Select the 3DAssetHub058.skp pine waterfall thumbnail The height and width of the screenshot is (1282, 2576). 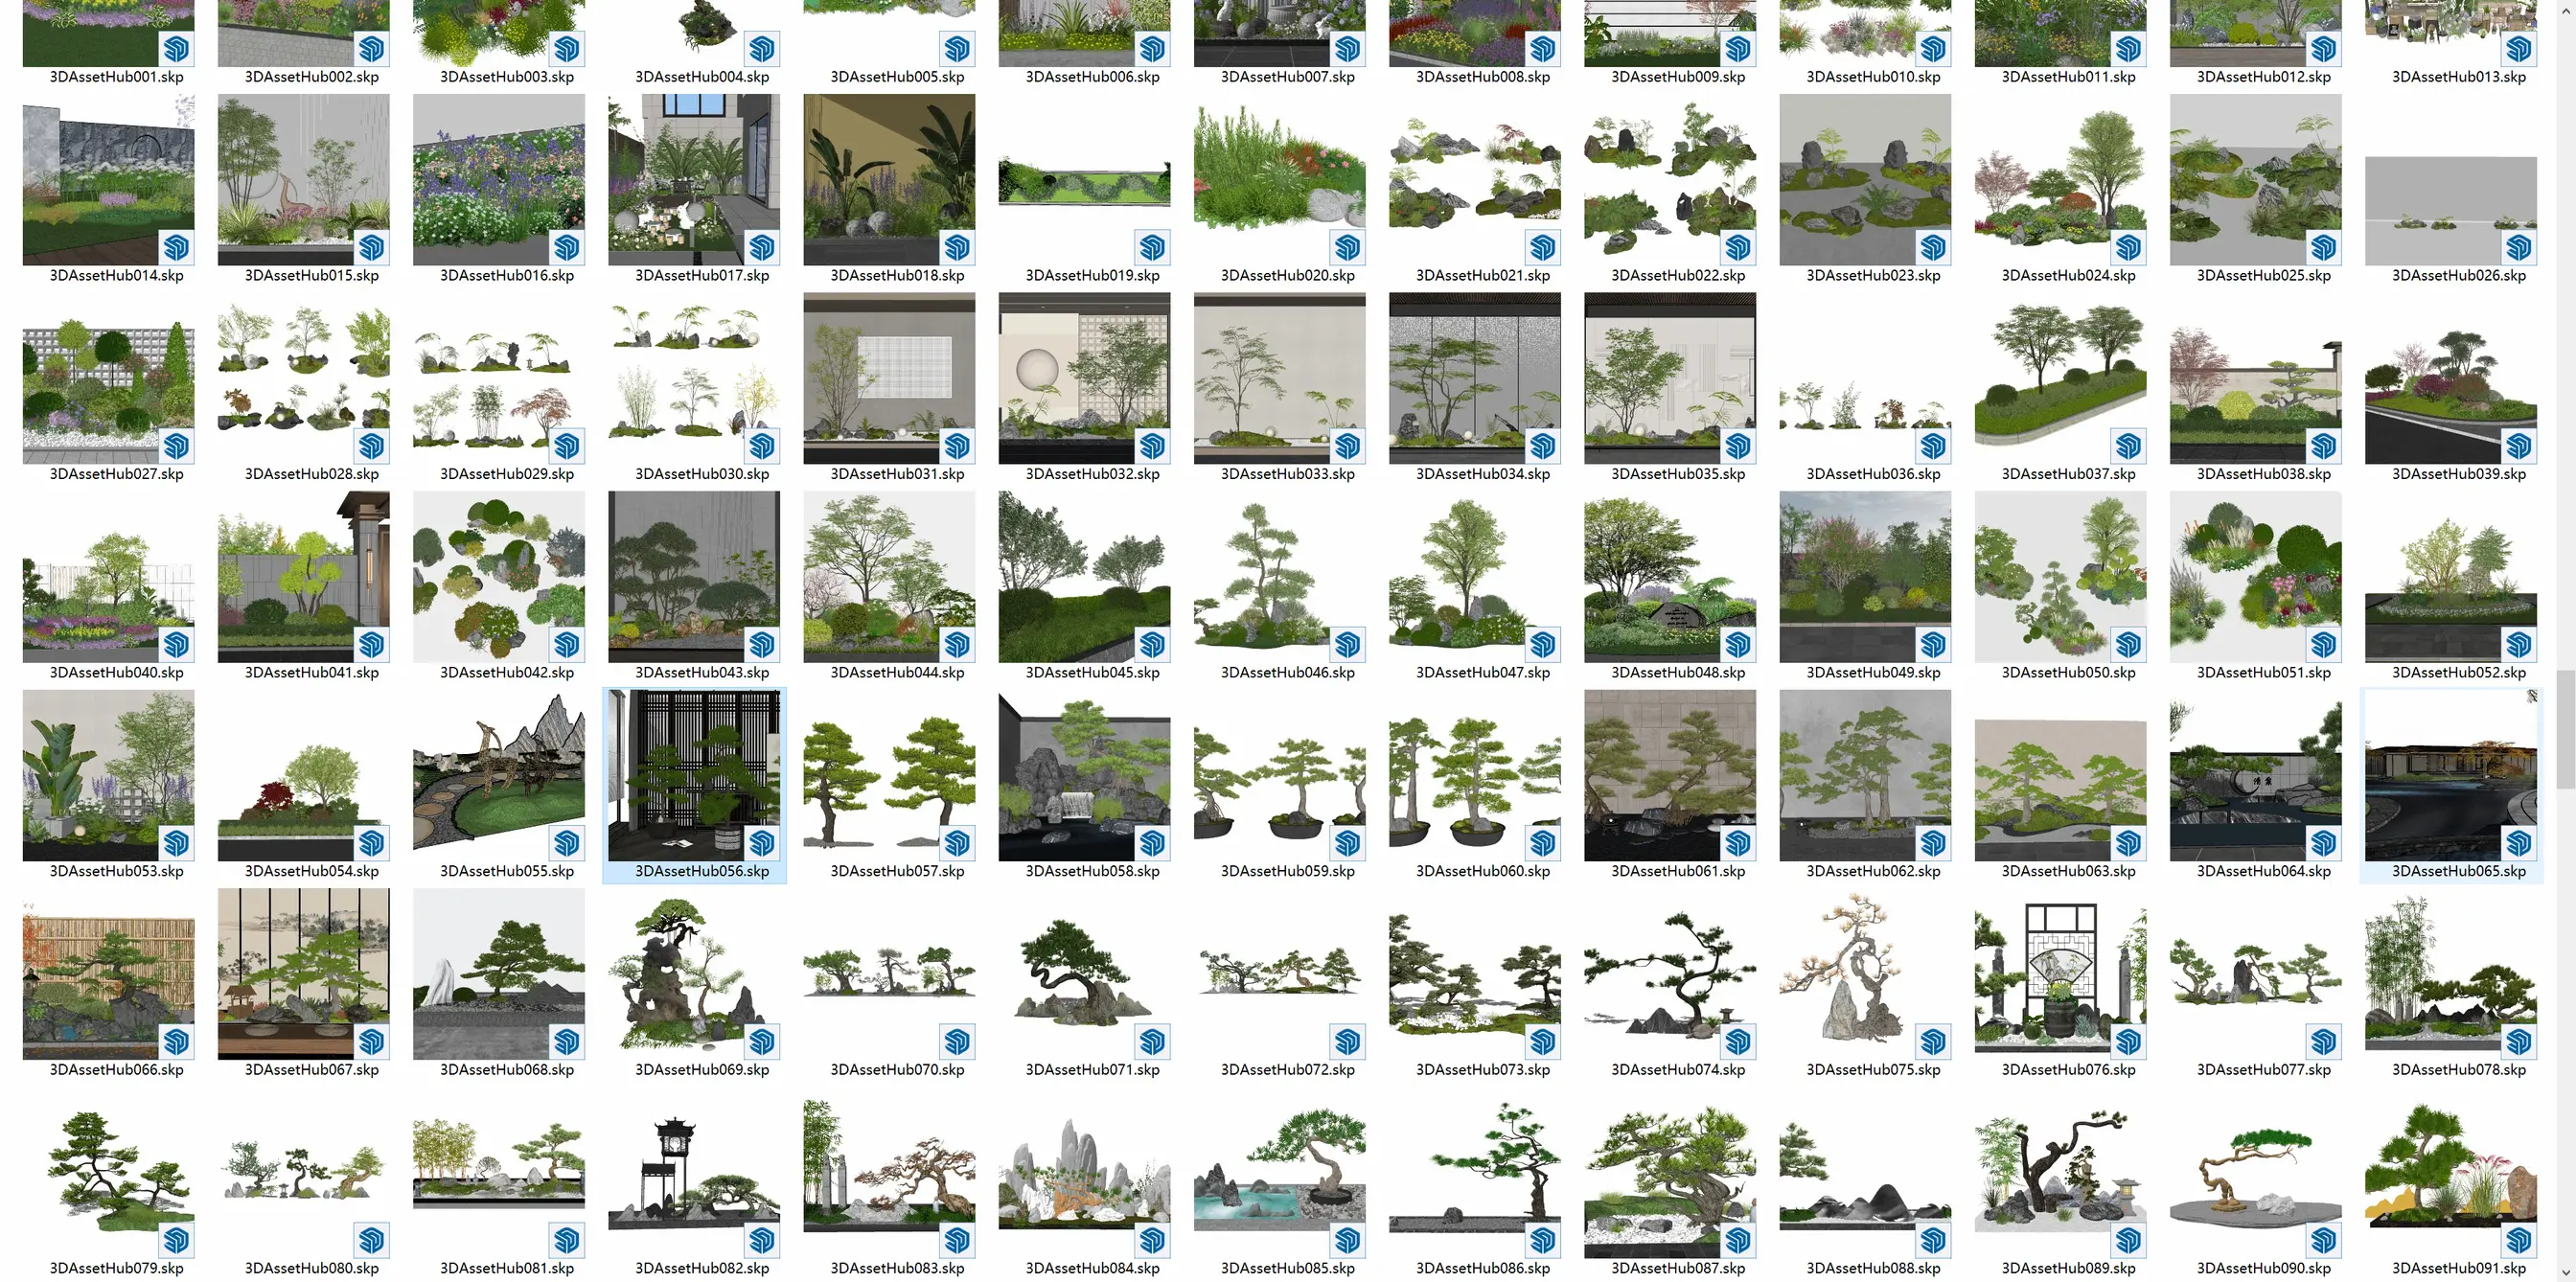[1083, 775]
